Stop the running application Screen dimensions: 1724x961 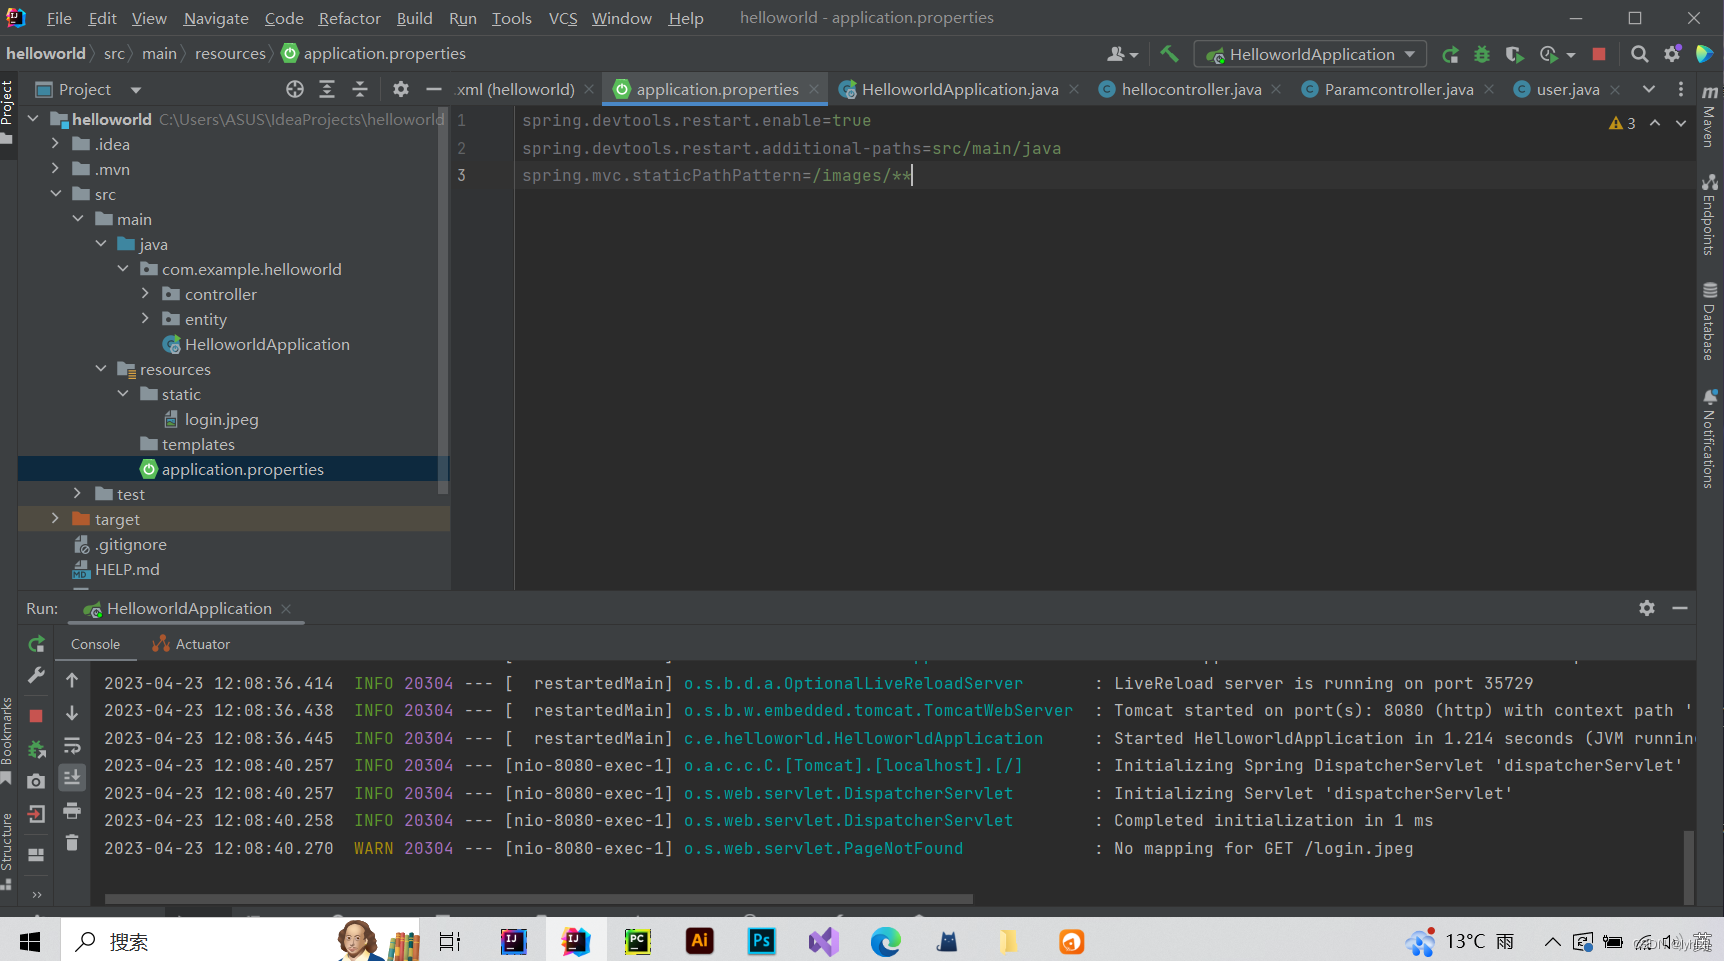36,714
